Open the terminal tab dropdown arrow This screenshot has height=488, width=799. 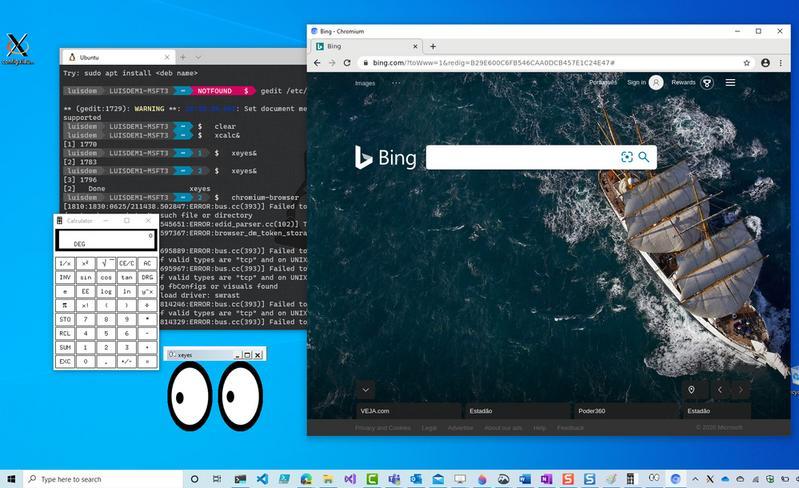(198, 57)
